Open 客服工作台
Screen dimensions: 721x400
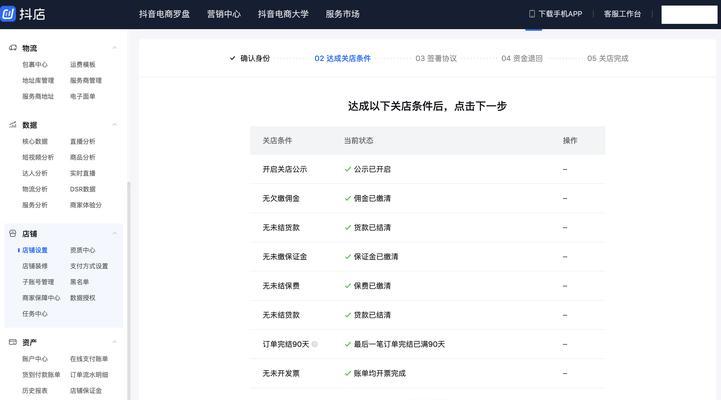click(x=622, y=14)
